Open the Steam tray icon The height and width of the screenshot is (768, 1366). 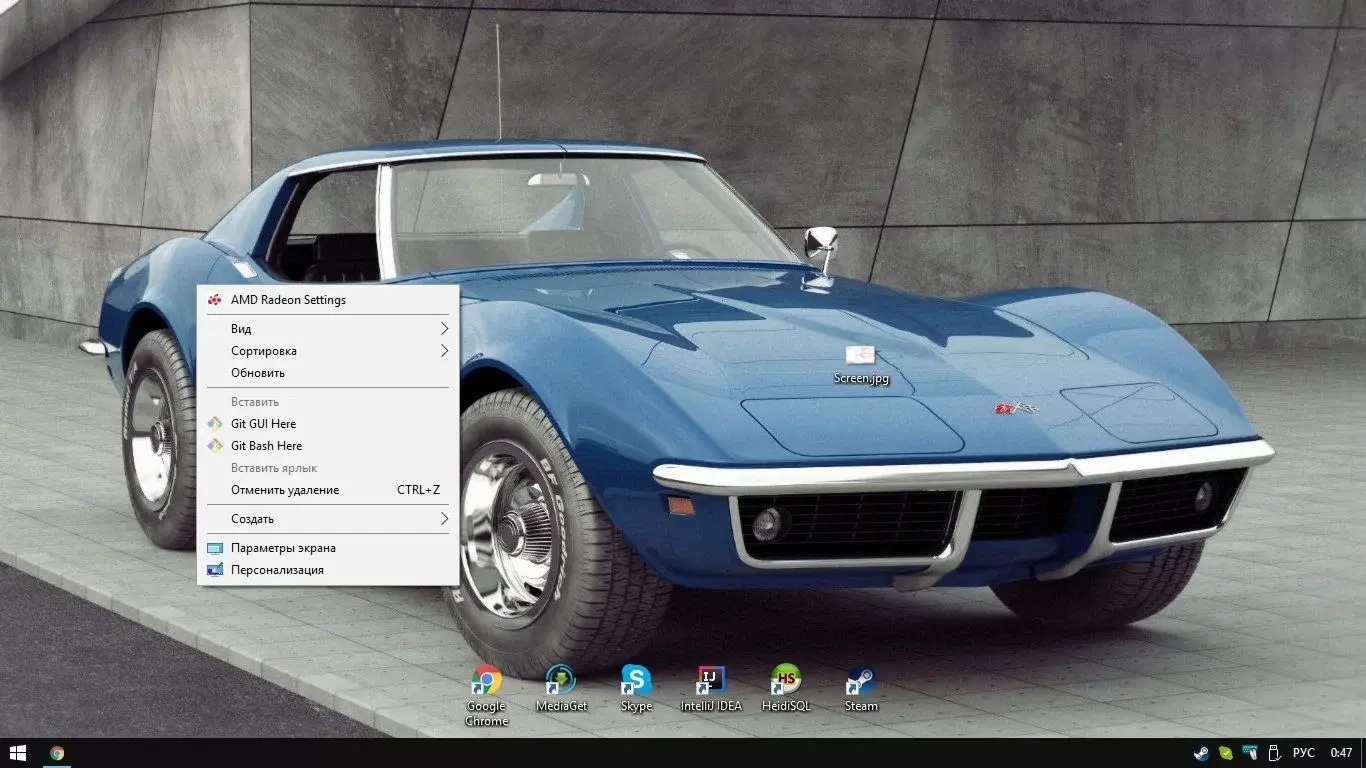[x=1201, y=753]
